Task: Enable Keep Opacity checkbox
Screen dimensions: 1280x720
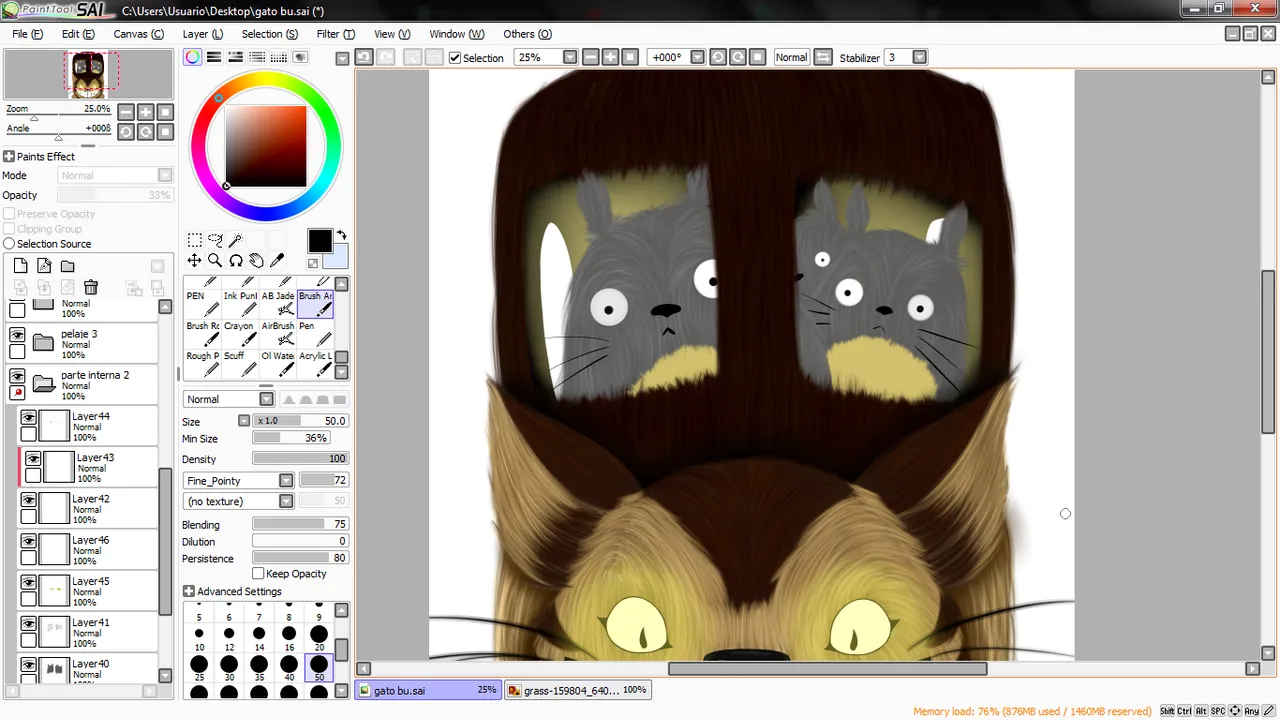Action: 258,574
